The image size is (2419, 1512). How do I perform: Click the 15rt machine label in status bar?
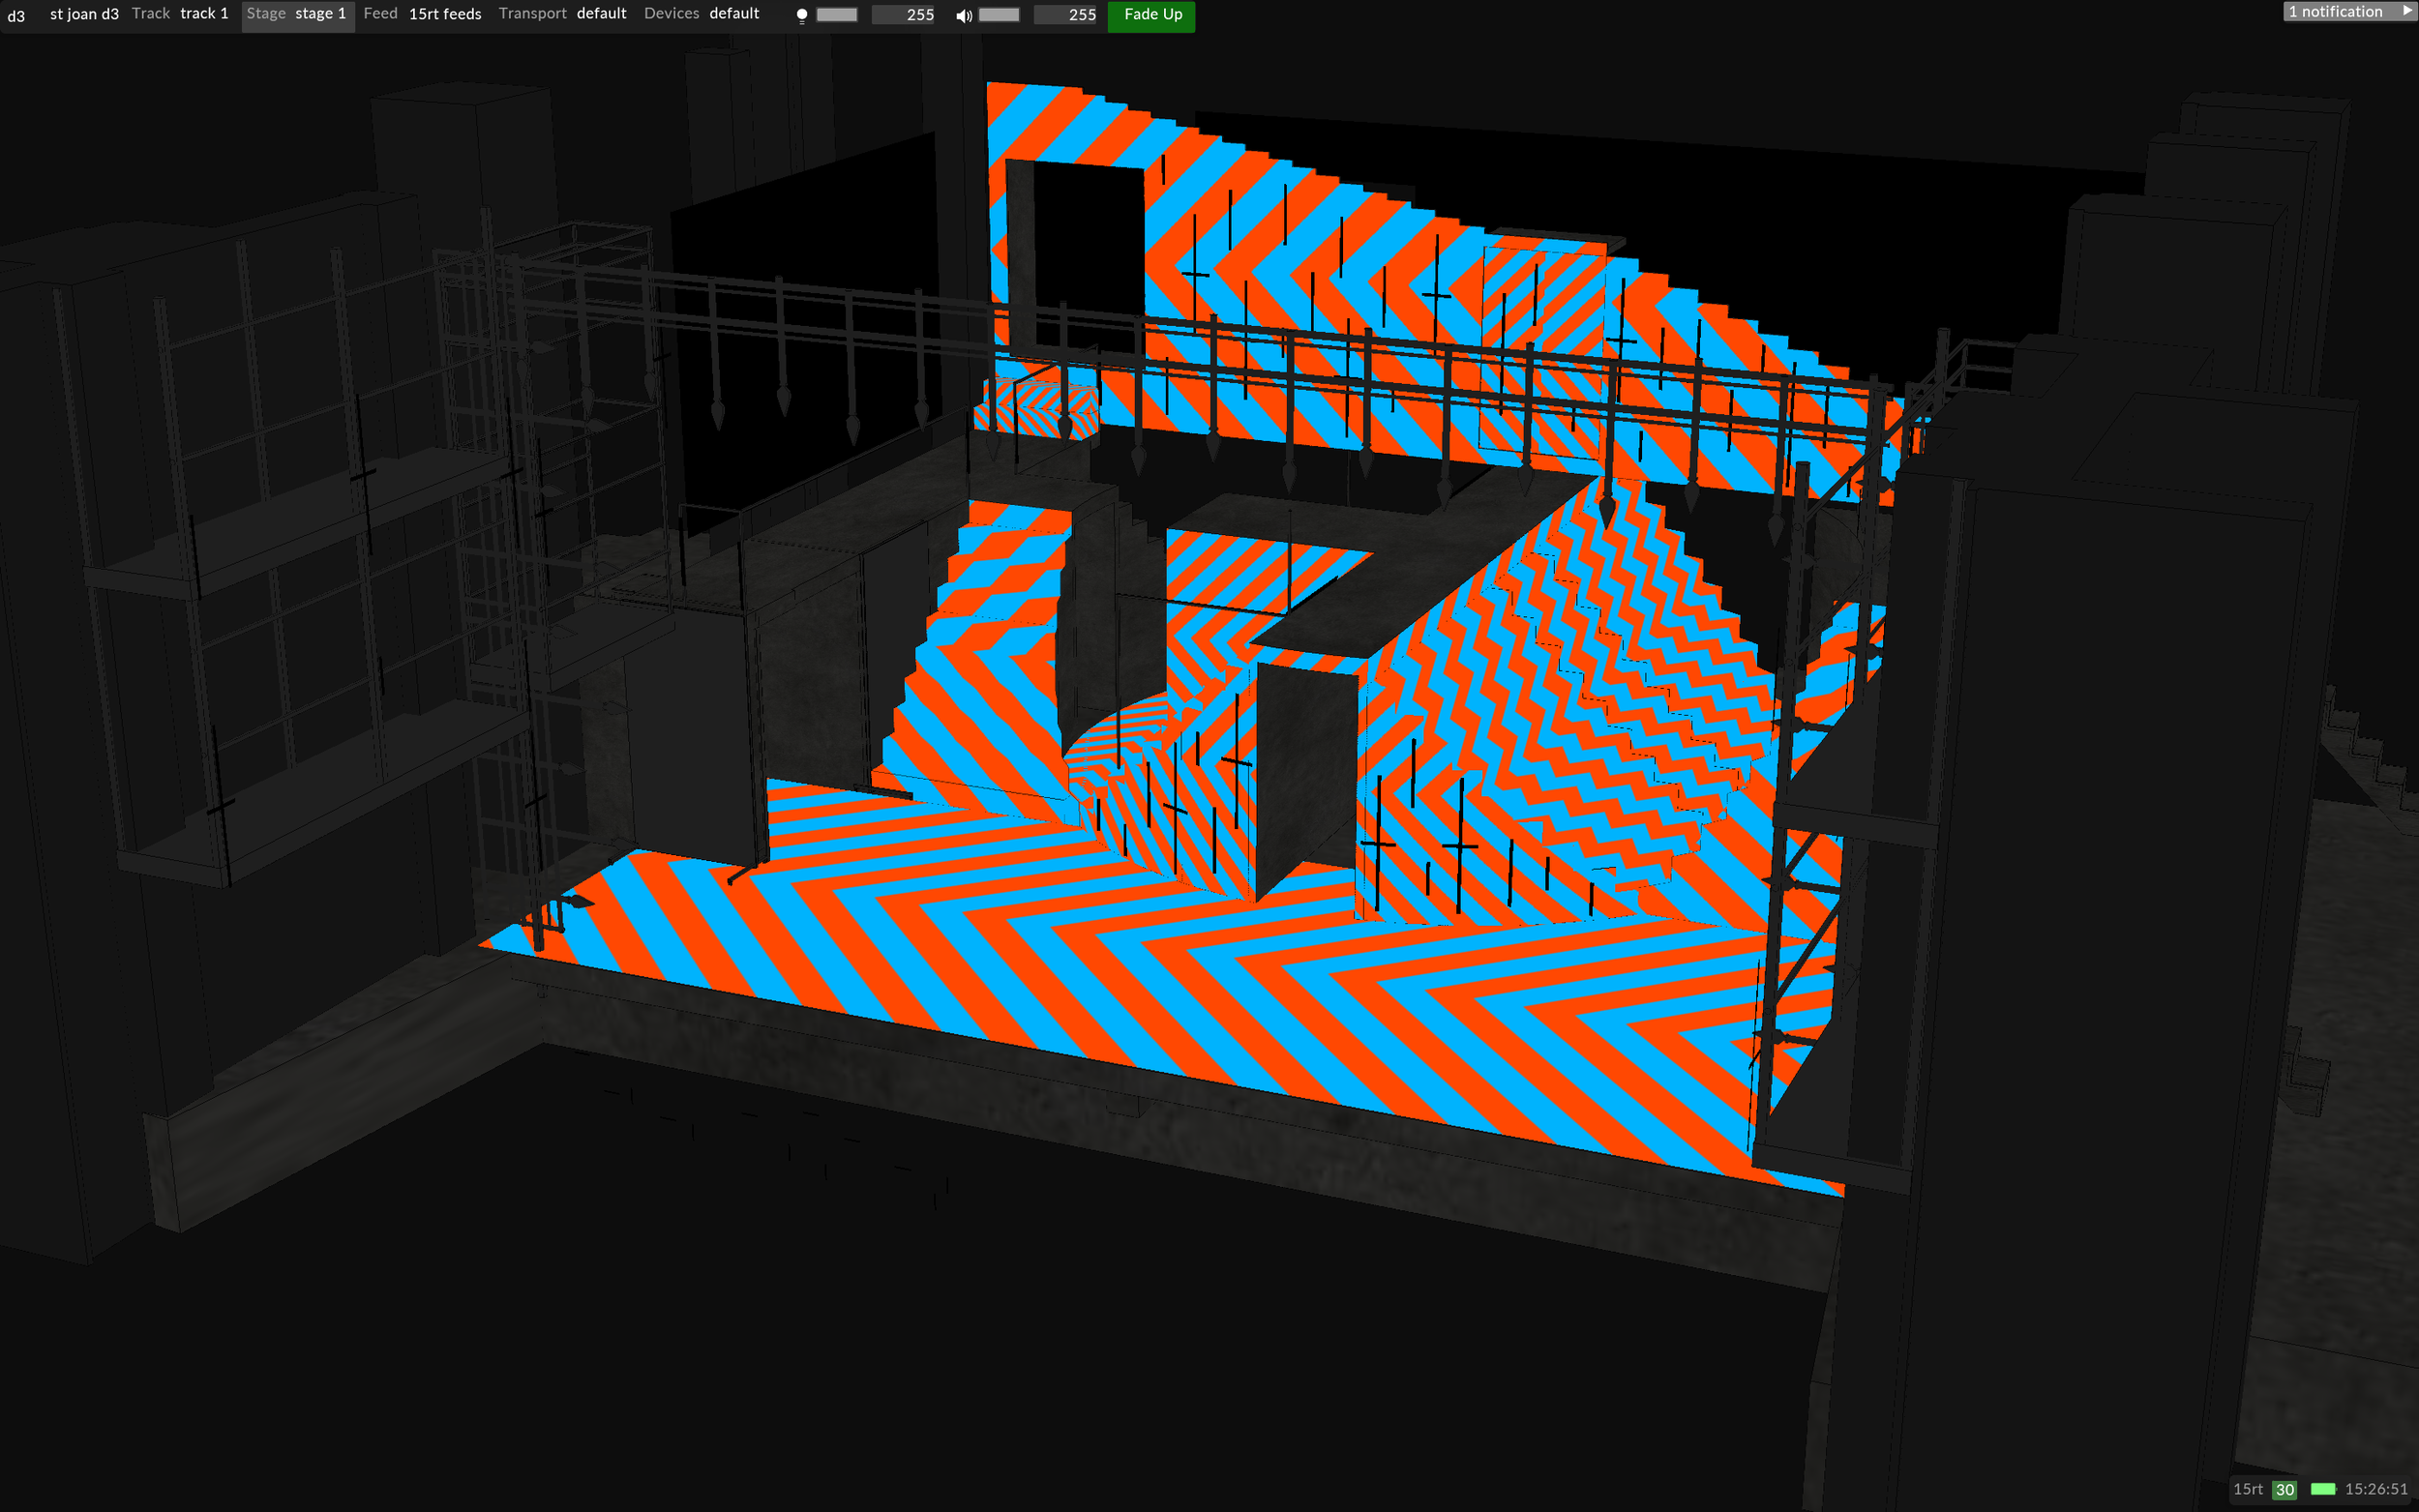point(2248,1489)
